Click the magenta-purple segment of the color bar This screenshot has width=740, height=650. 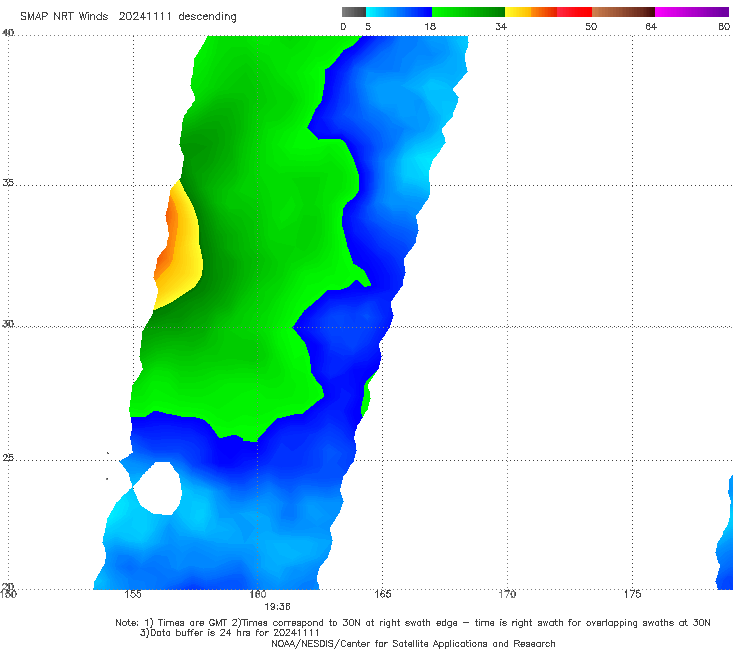[x=692, y=12]
